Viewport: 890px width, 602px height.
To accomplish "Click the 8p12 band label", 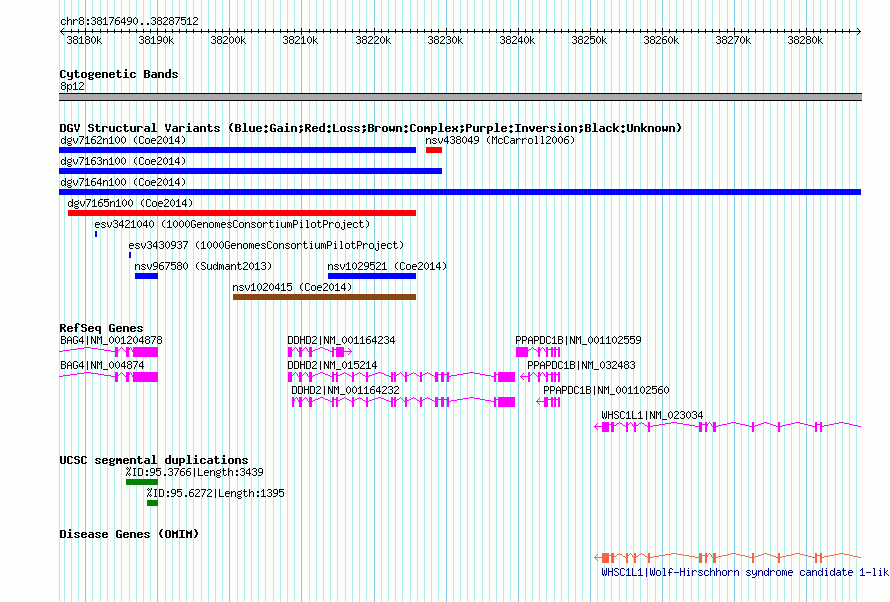I will point(72,86).
